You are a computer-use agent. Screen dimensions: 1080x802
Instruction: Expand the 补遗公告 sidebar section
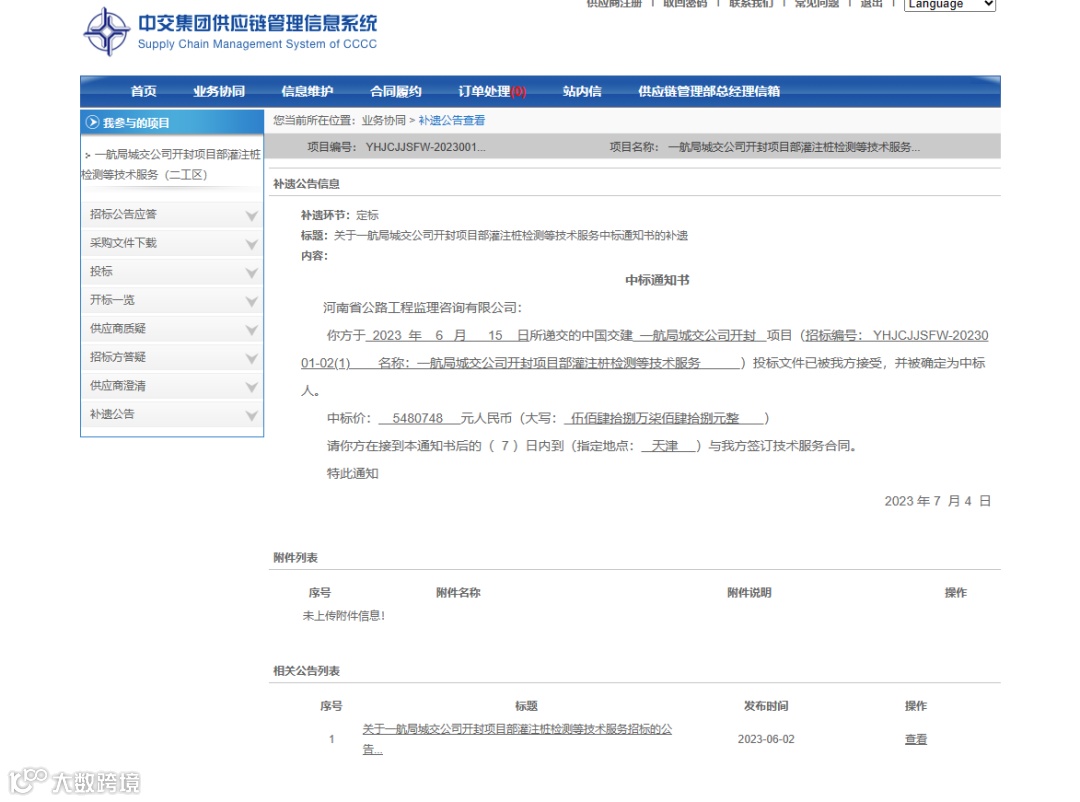pos(172,414)
